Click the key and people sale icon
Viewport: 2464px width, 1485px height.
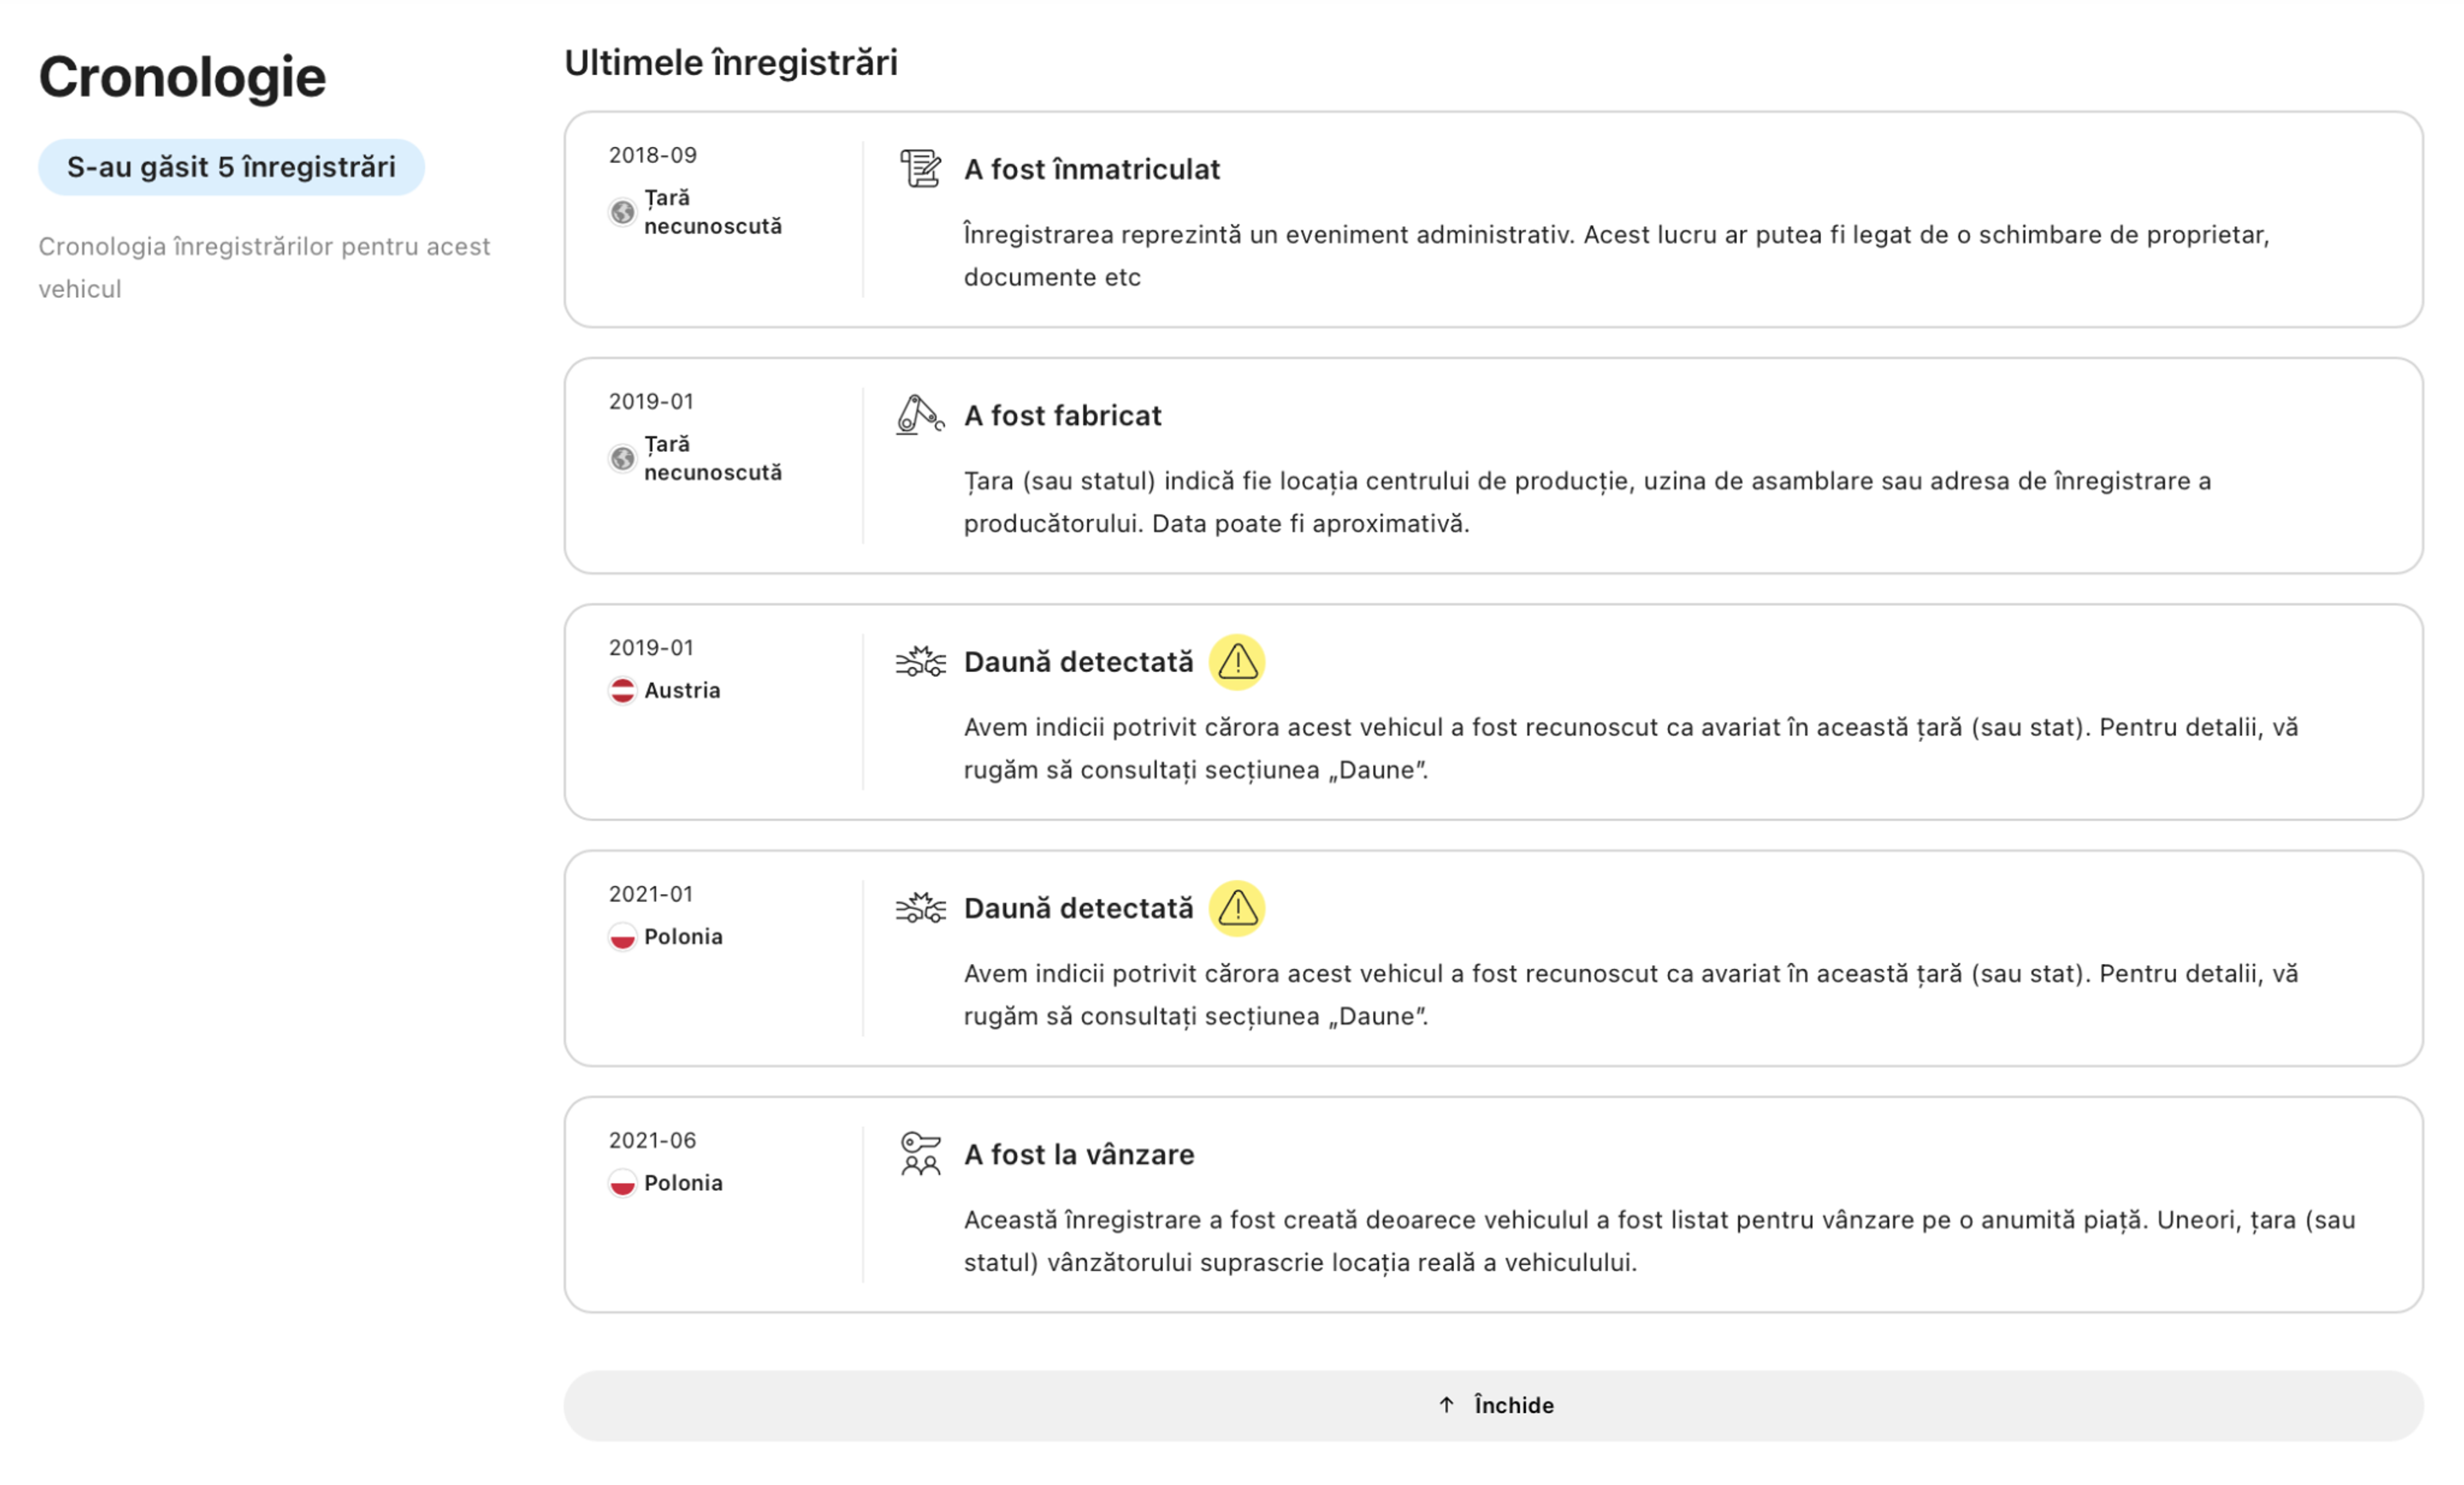[920, 1154]
